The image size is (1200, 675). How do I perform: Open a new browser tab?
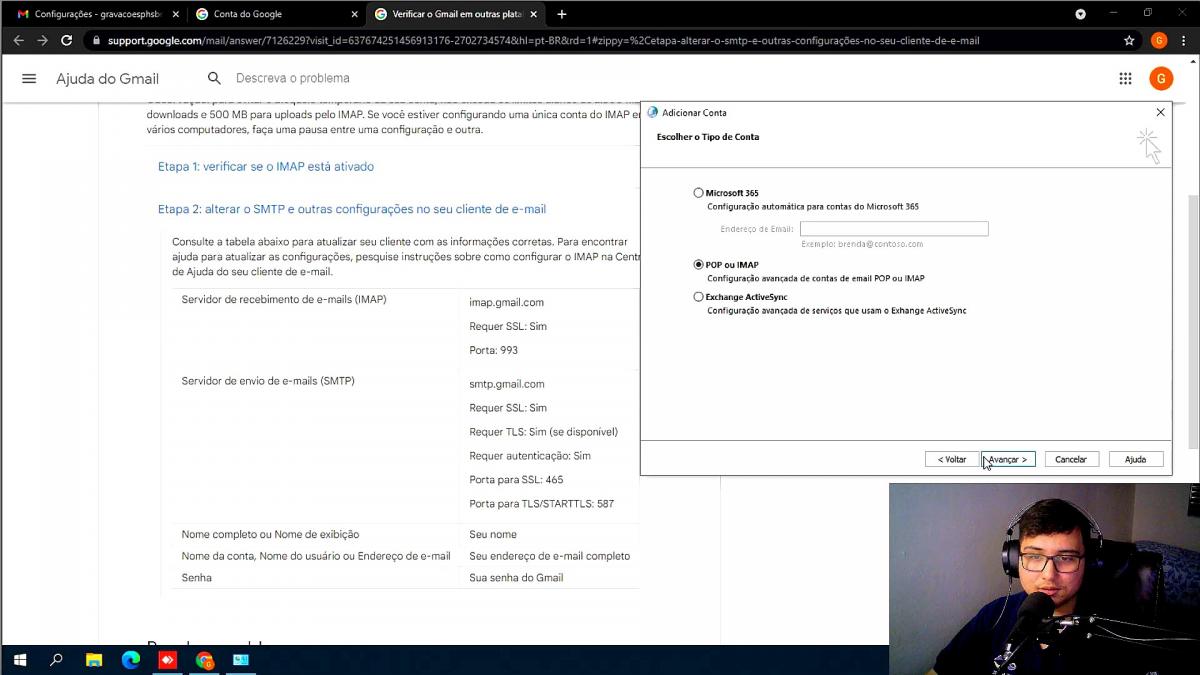tap(562, 14)
